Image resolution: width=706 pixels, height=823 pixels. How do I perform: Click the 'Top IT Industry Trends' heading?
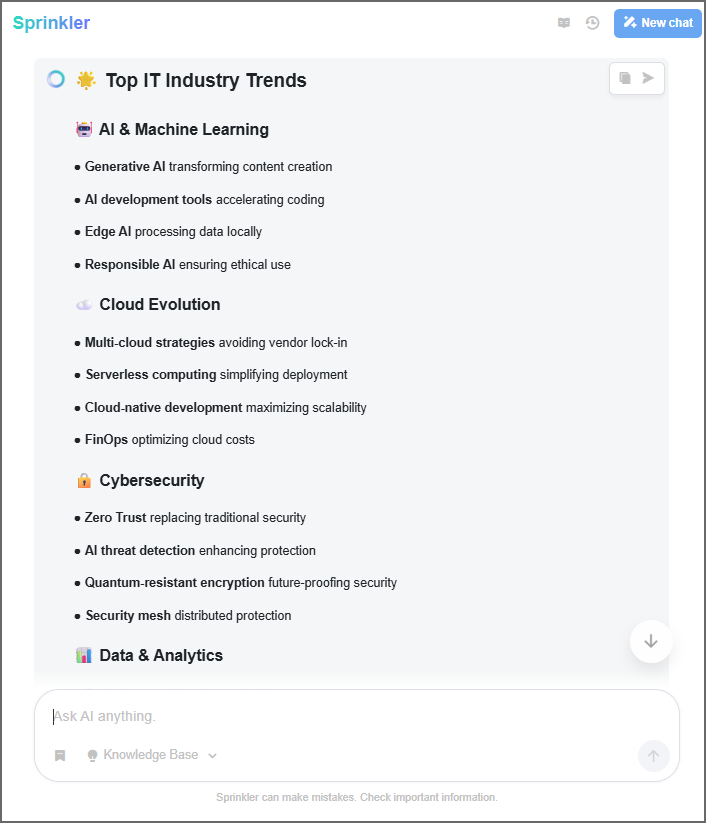pos(206,80)
